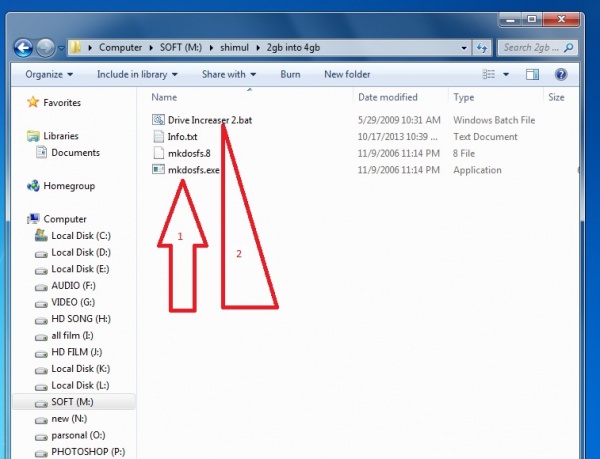Expand the arrow after SOFT (M:) in breadcrumb

point(211,48)
